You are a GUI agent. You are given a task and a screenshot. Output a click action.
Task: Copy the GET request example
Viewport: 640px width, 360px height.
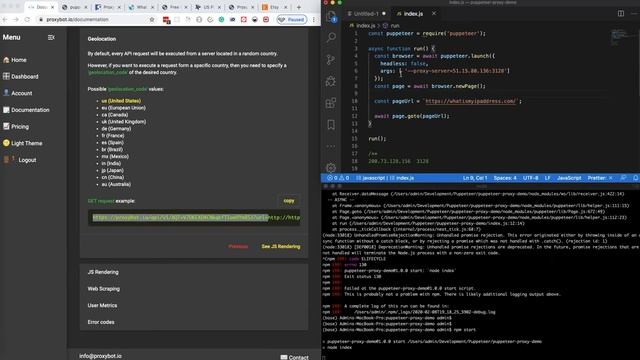289,200
